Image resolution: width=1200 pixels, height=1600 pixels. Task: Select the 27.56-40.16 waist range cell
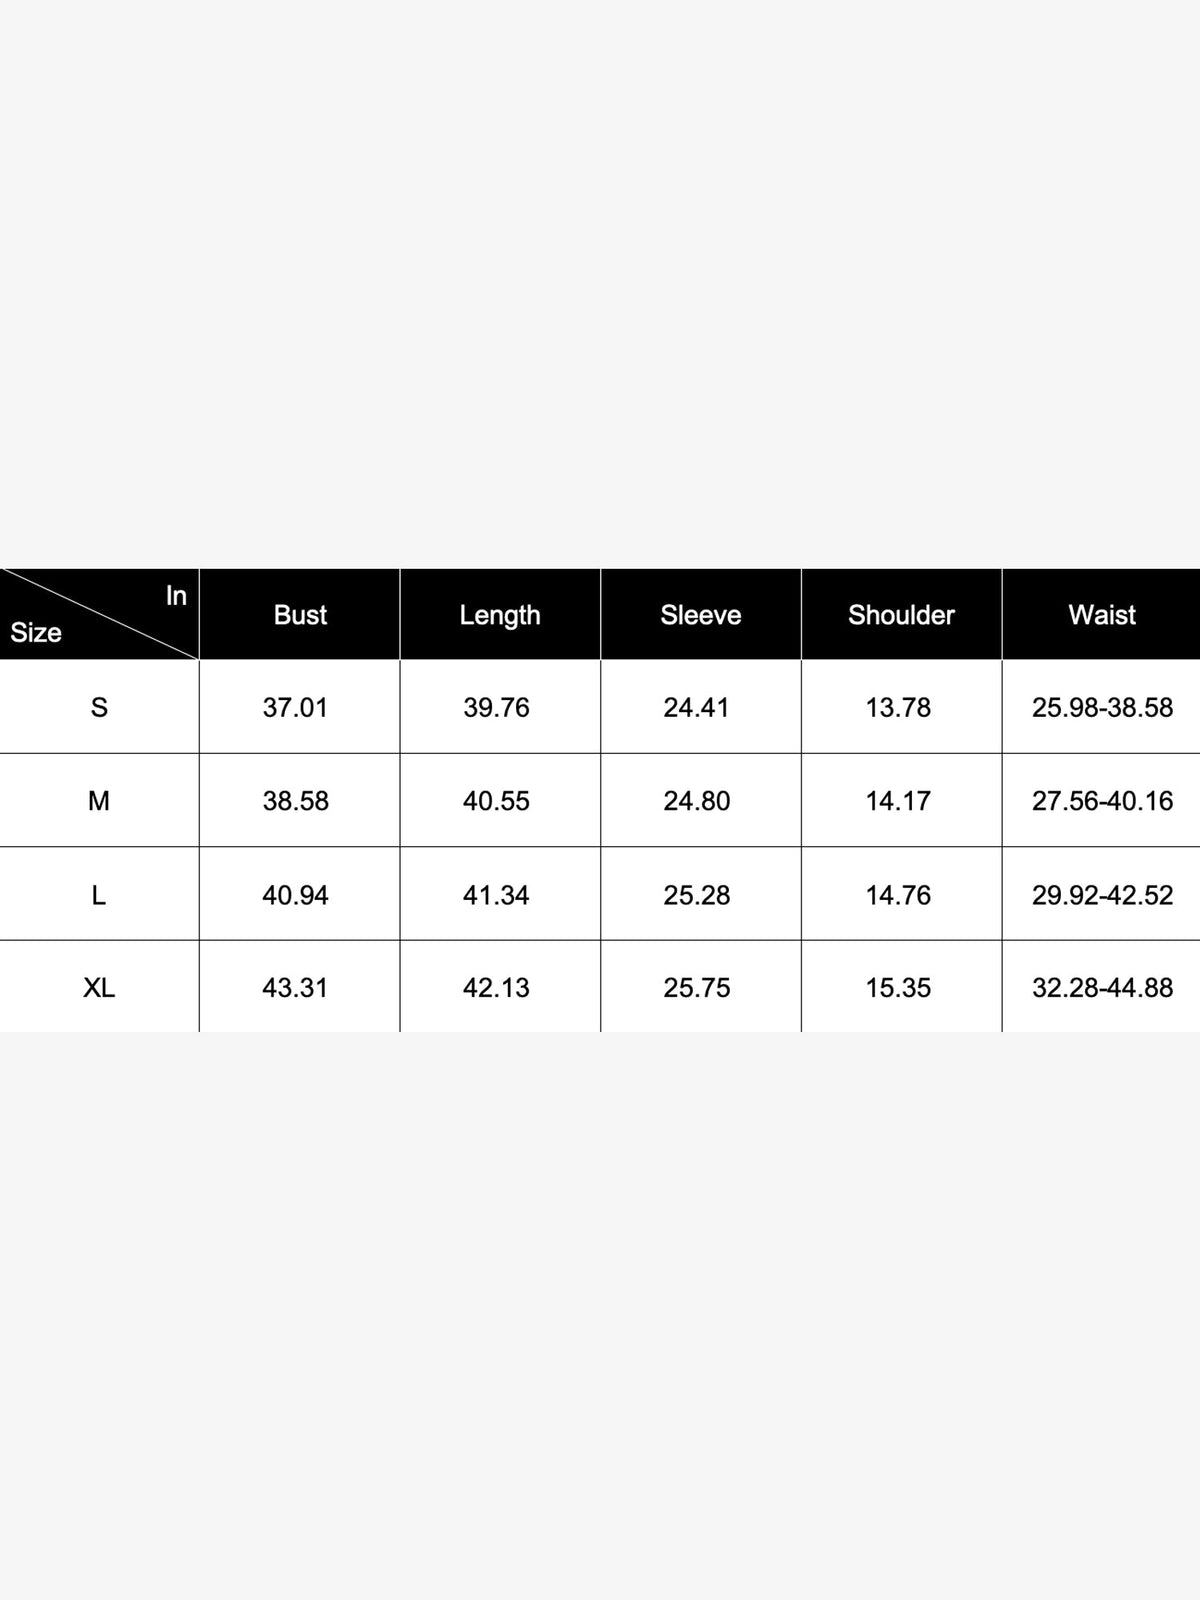pyautogui.click(x=1101, y=800)
